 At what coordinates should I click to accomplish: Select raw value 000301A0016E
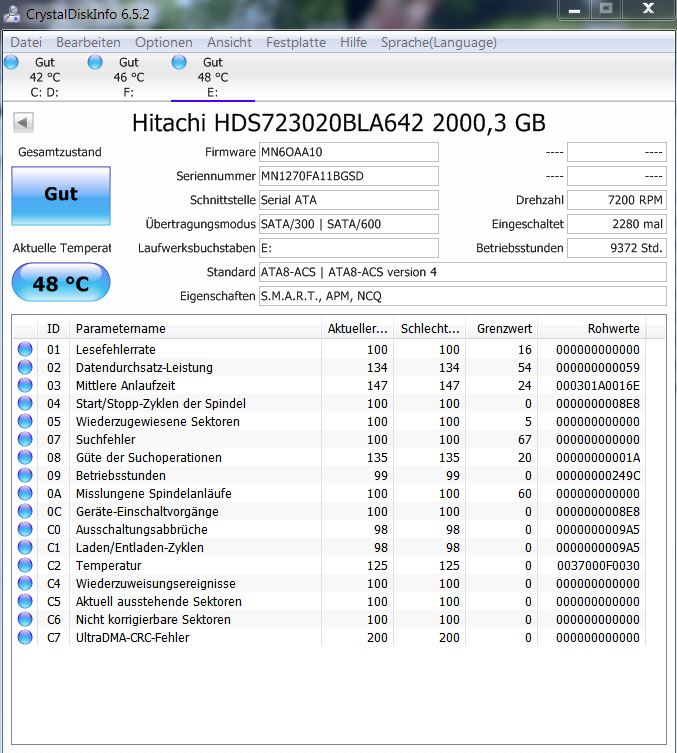coord(598,386)
